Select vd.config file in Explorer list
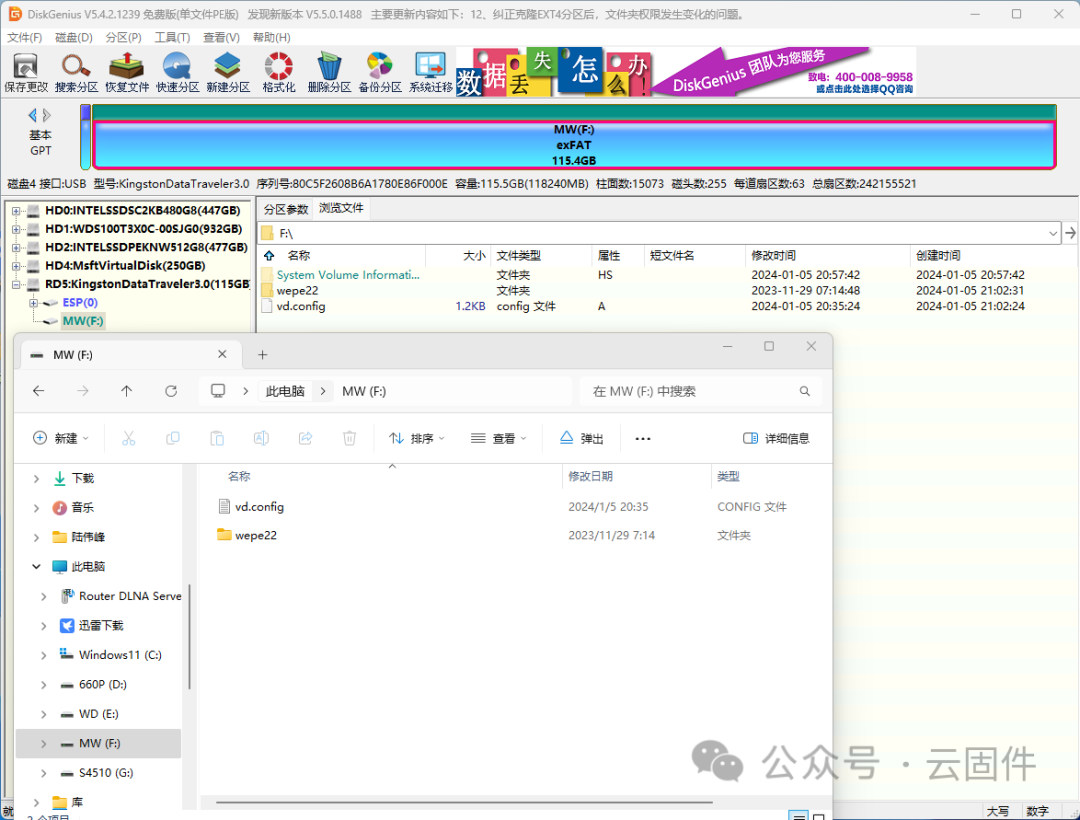1080x820 pixels. (259, 507)
